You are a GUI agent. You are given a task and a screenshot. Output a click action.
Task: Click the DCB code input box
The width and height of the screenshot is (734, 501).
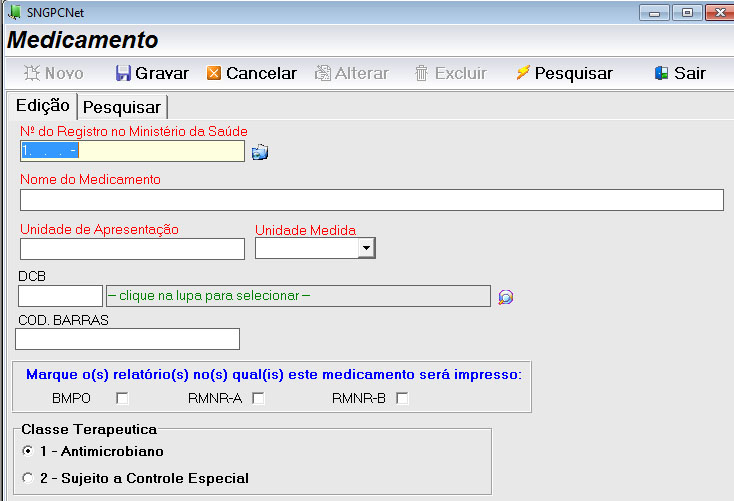[60, 296]
